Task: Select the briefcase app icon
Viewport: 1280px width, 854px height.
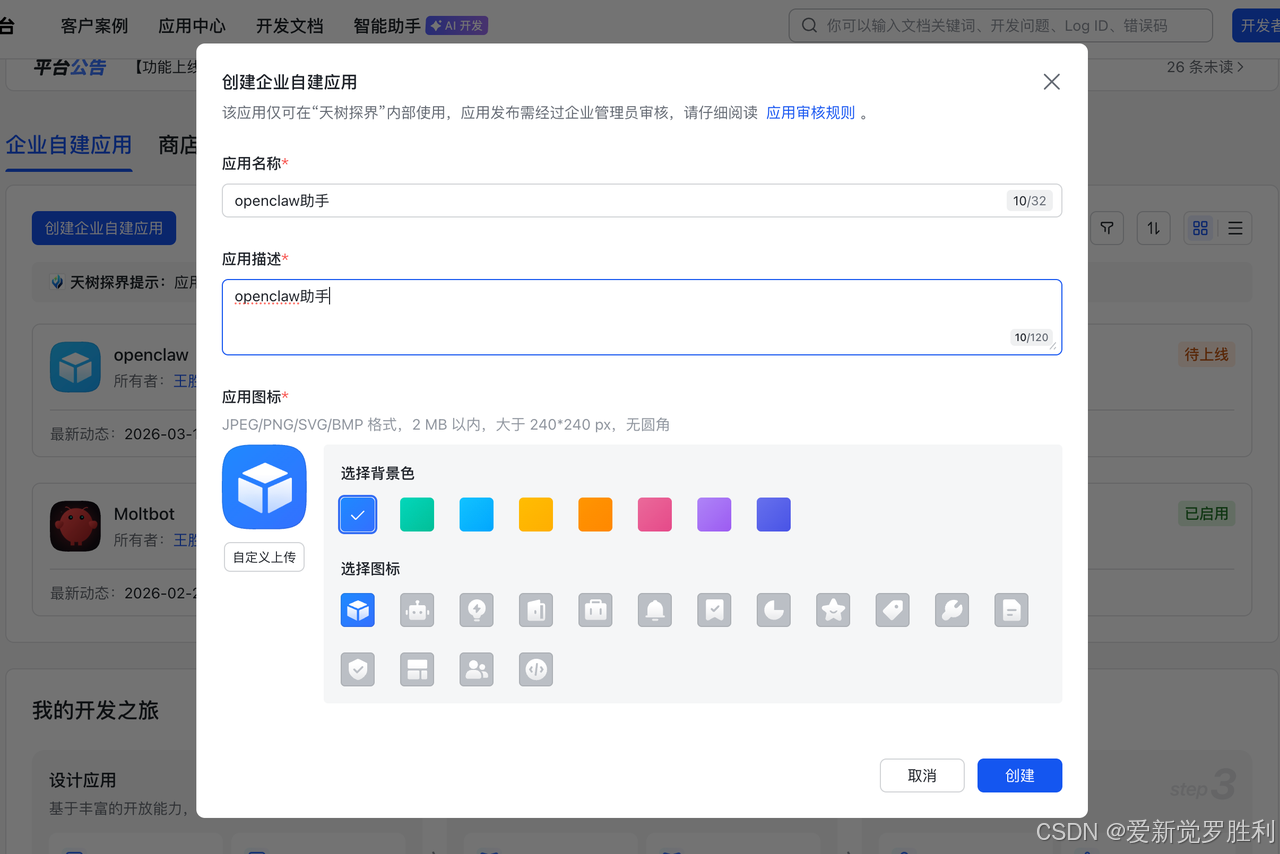Action: coord(595,610)
